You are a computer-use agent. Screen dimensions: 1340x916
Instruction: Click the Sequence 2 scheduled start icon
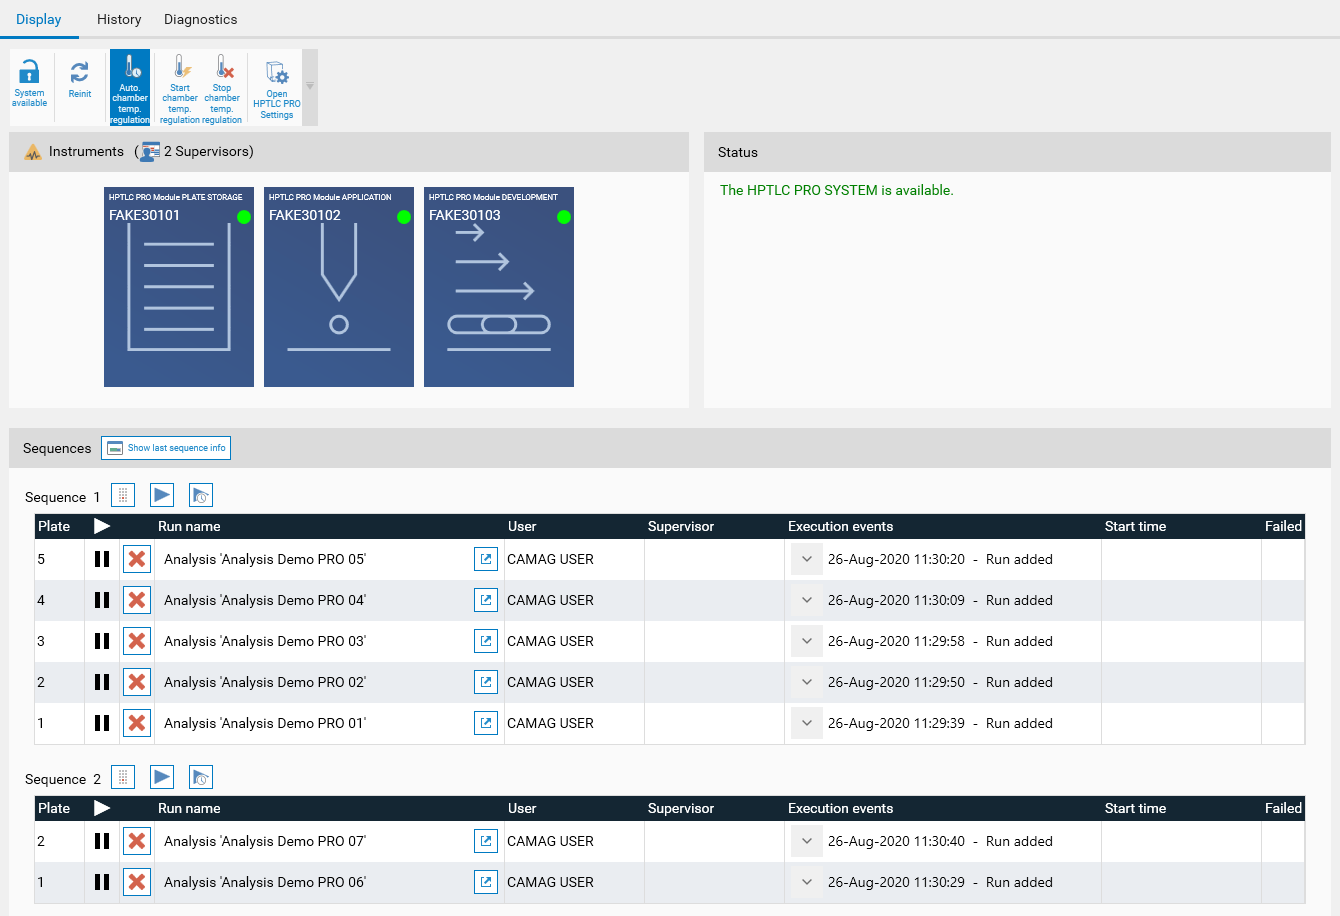[x=201, y=777]
